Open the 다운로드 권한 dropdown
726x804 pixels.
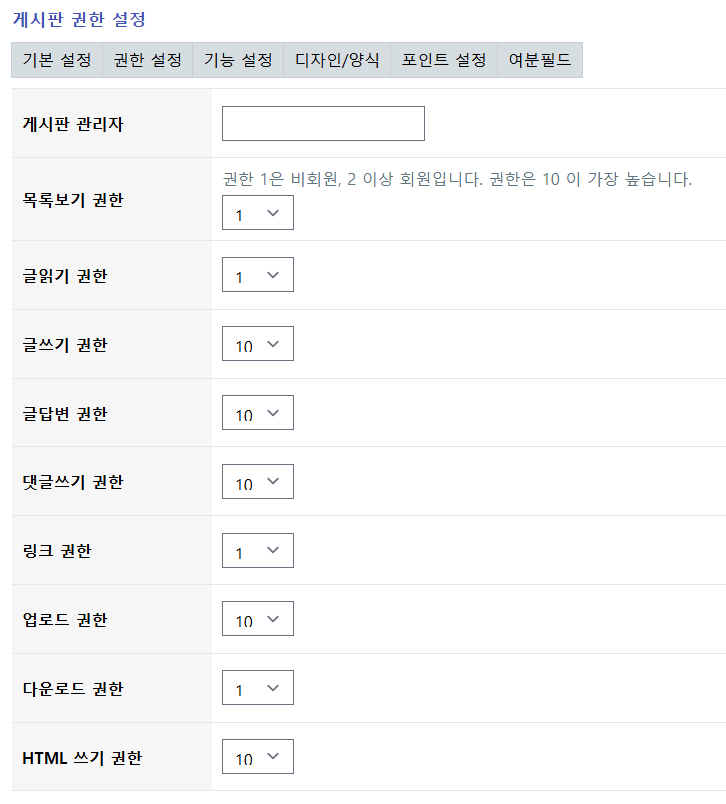pos(258,688)
